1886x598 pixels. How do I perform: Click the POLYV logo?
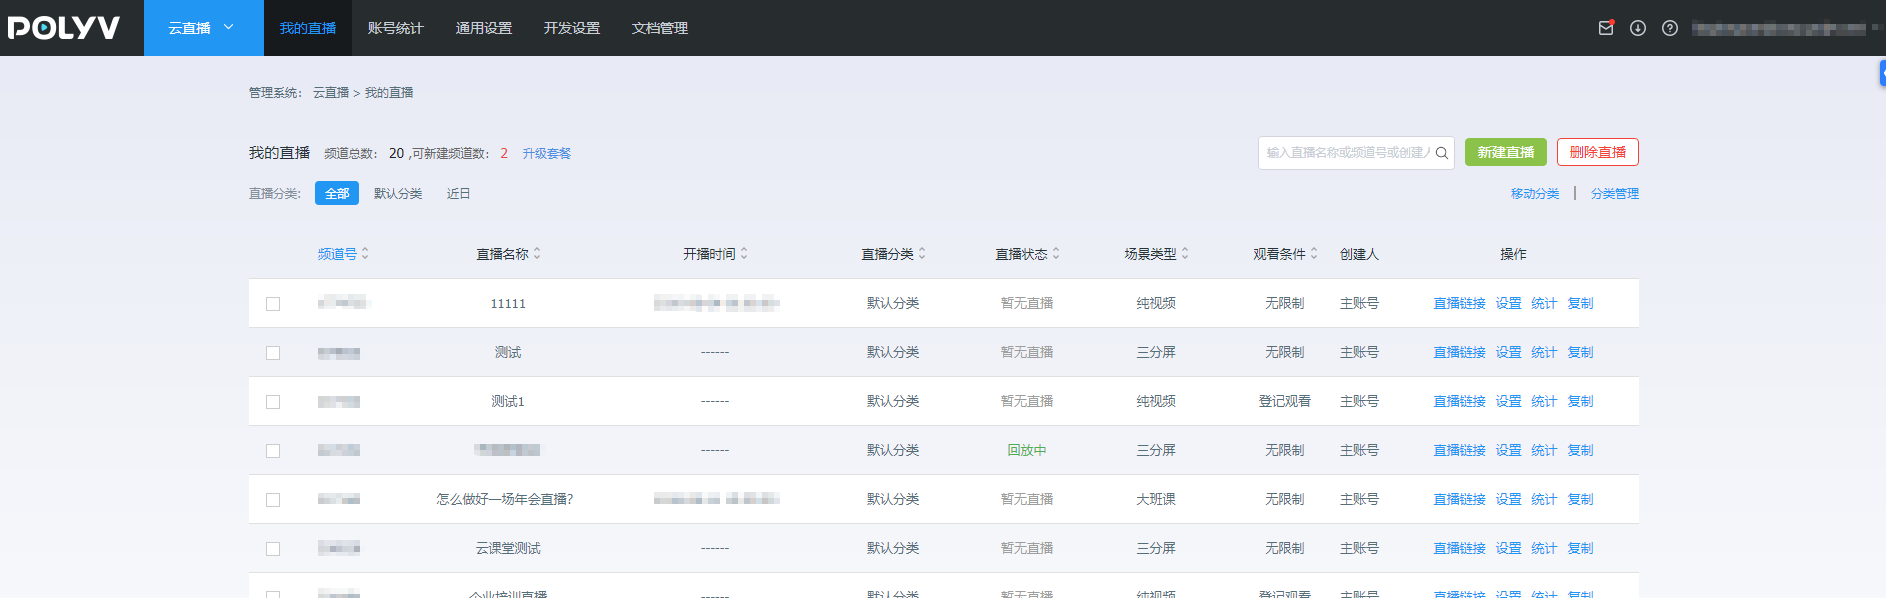64,28
